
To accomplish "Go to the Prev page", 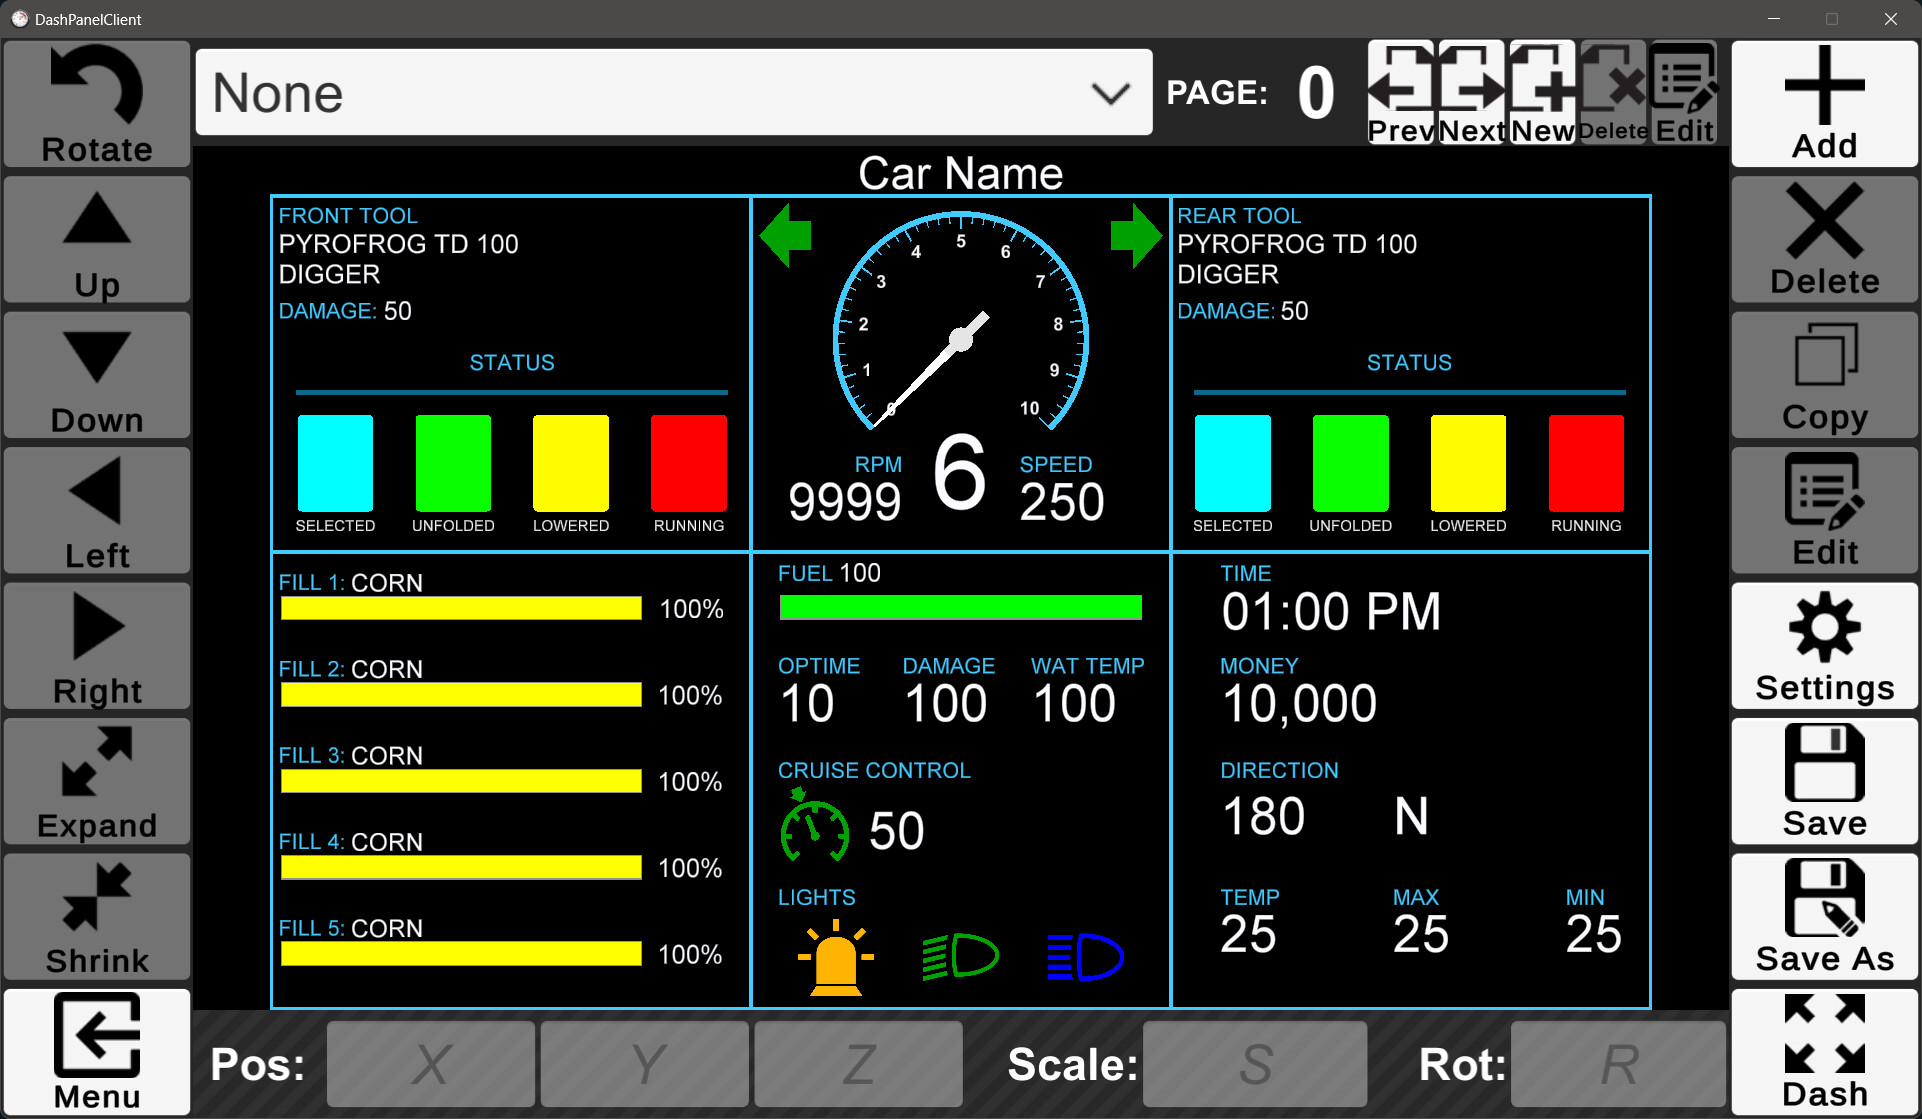I will 1402,90.
